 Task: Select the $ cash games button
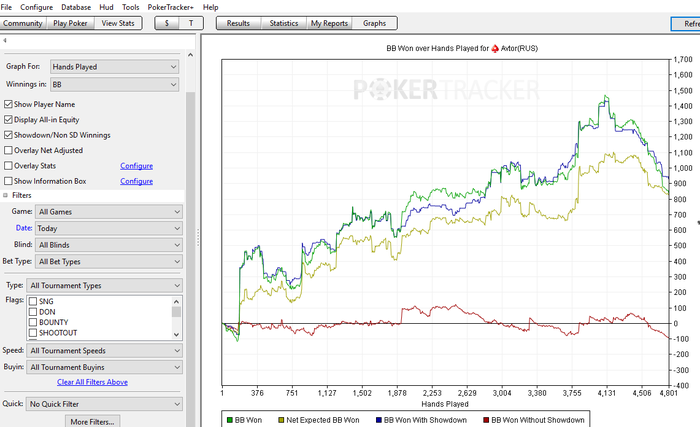[x=167, y=23]
